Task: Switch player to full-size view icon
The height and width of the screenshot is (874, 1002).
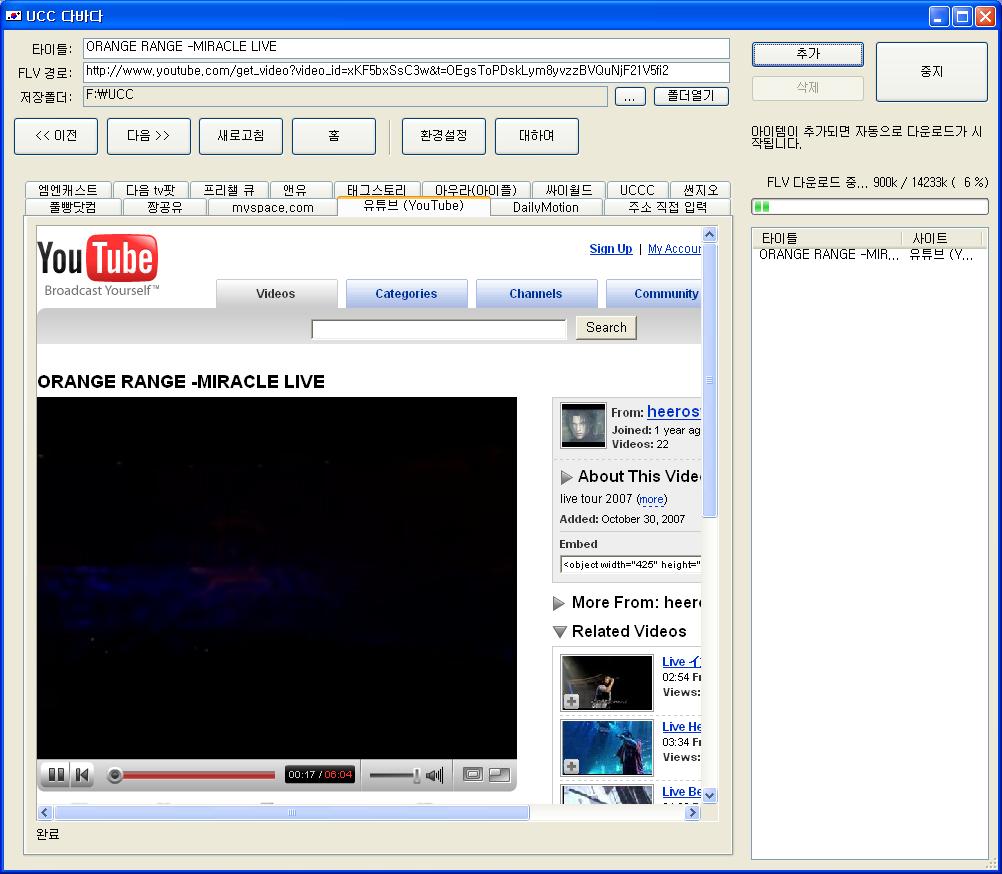Action: point(499,775)
